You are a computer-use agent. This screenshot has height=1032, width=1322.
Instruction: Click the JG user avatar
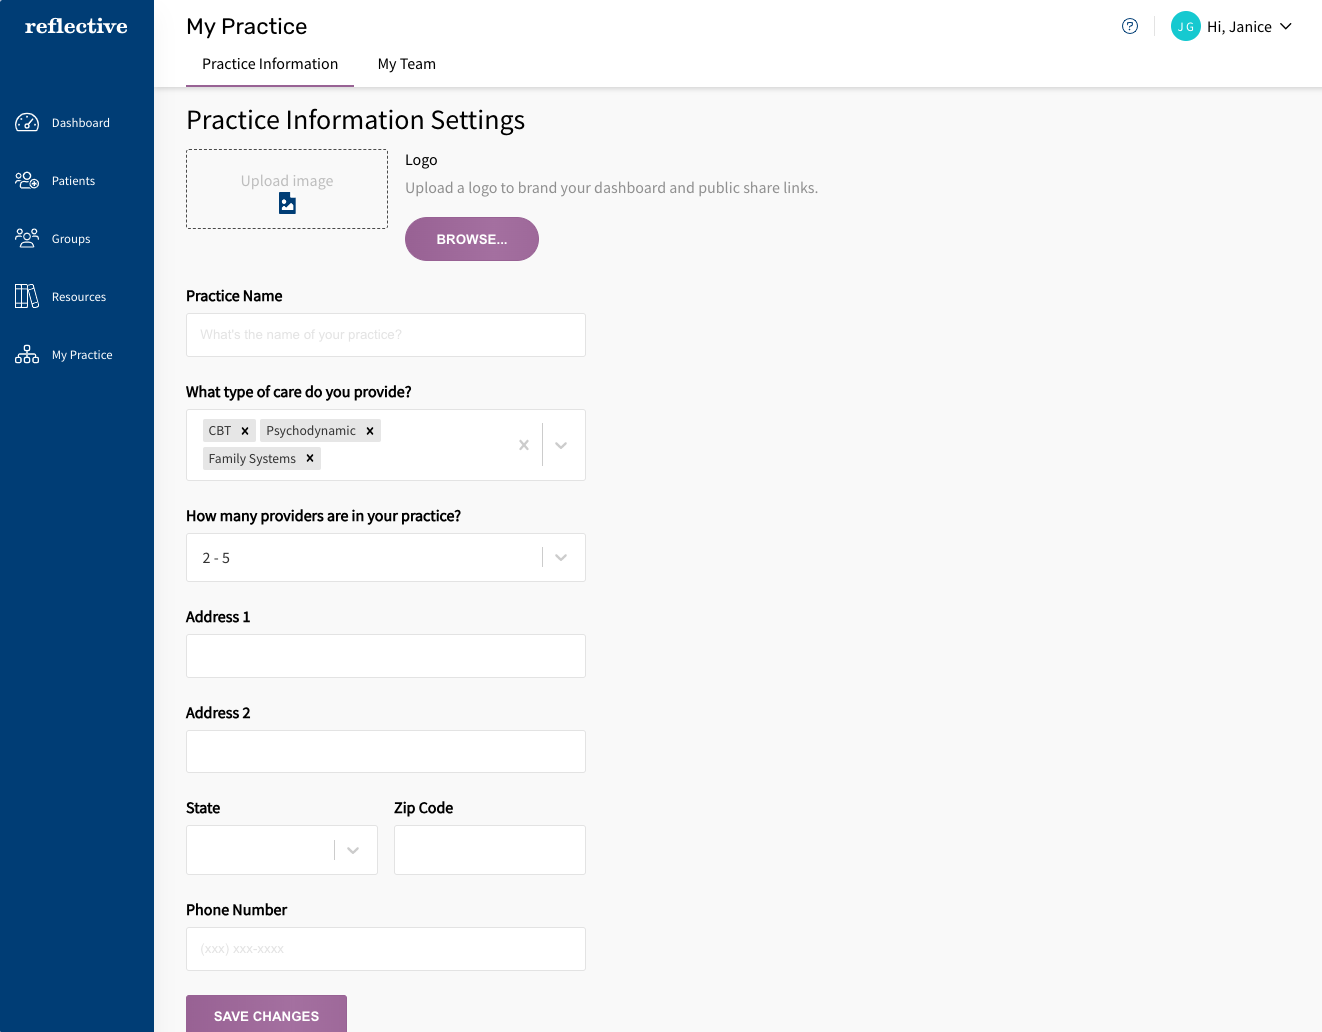1185,27
